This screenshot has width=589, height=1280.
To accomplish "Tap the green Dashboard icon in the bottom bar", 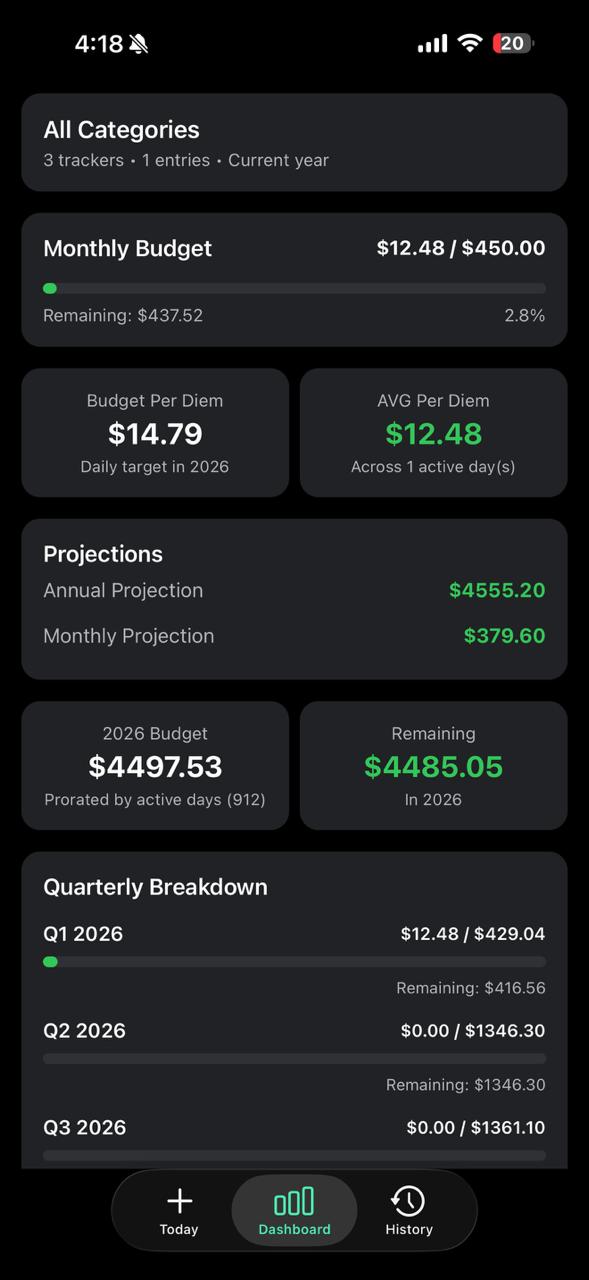I will (294, 1200).
